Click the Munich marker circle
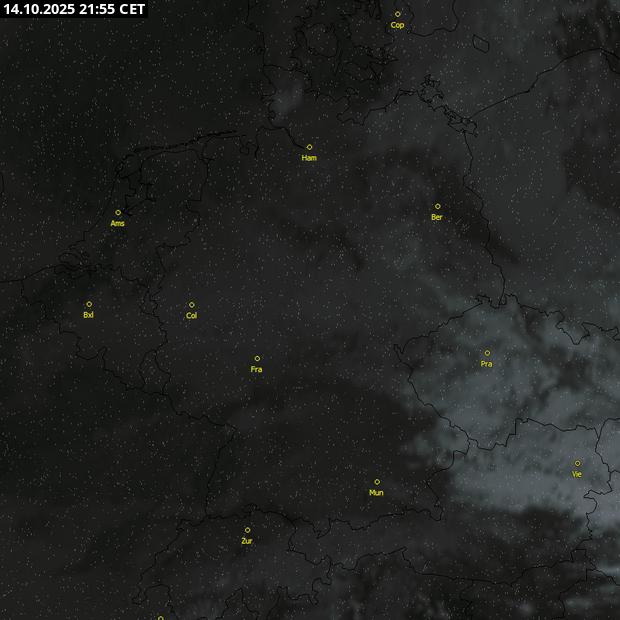This screenshot has height=620, width=620. (377, 482)
